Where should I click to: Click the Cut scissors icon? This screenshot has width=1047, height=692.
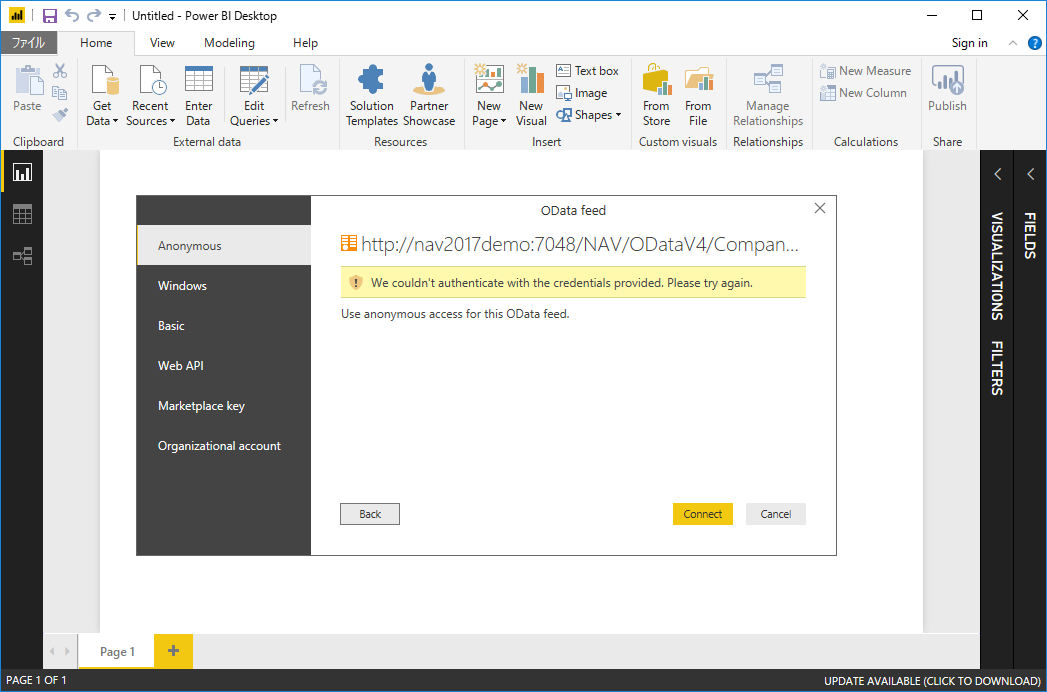coord(60,71)
